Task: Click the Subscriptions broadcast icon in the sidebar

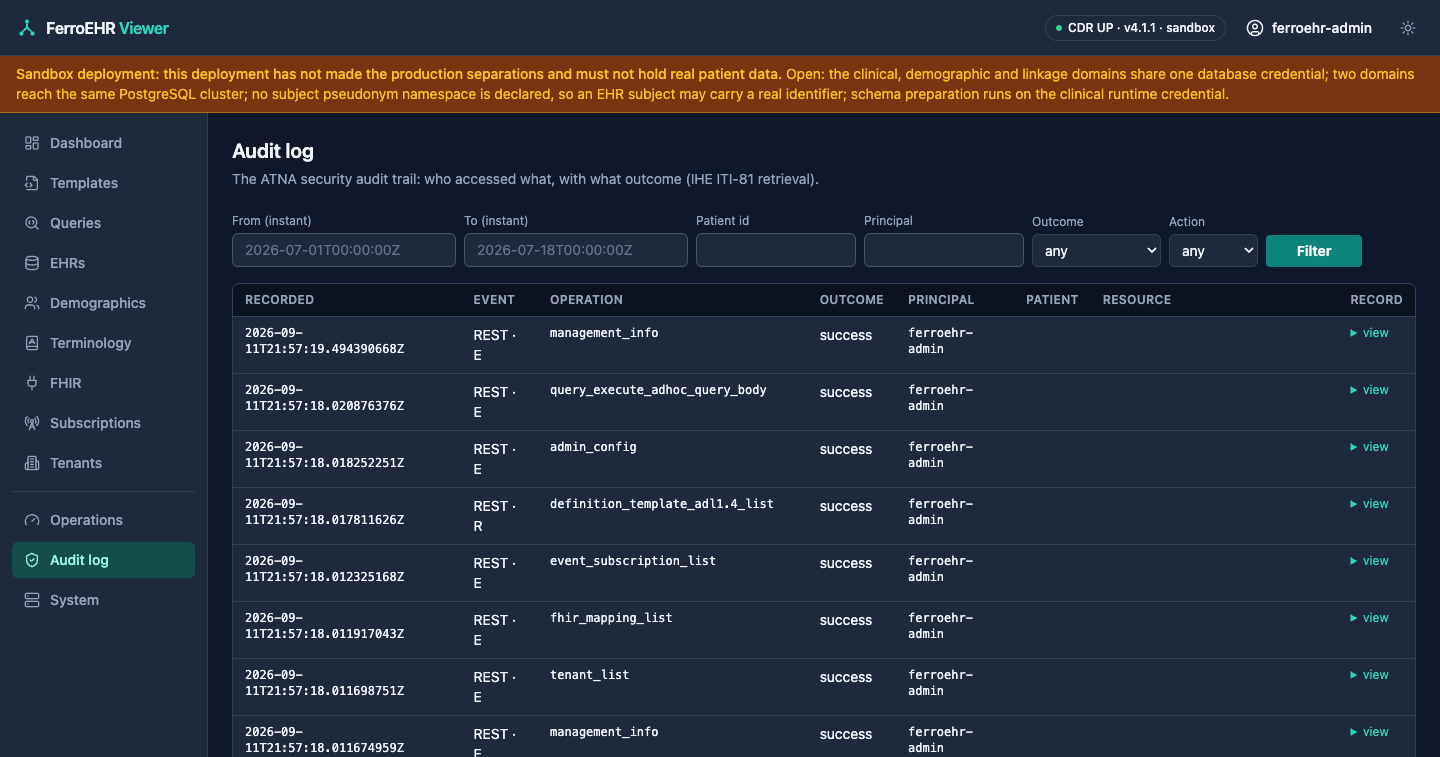Action: click(x=32, y=423)
